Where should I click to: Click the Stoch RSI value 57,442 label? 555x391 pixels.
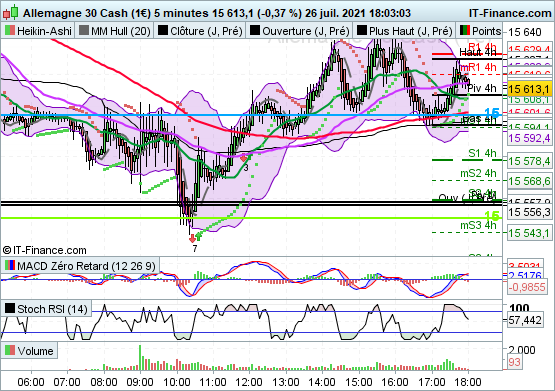[525, 320]
